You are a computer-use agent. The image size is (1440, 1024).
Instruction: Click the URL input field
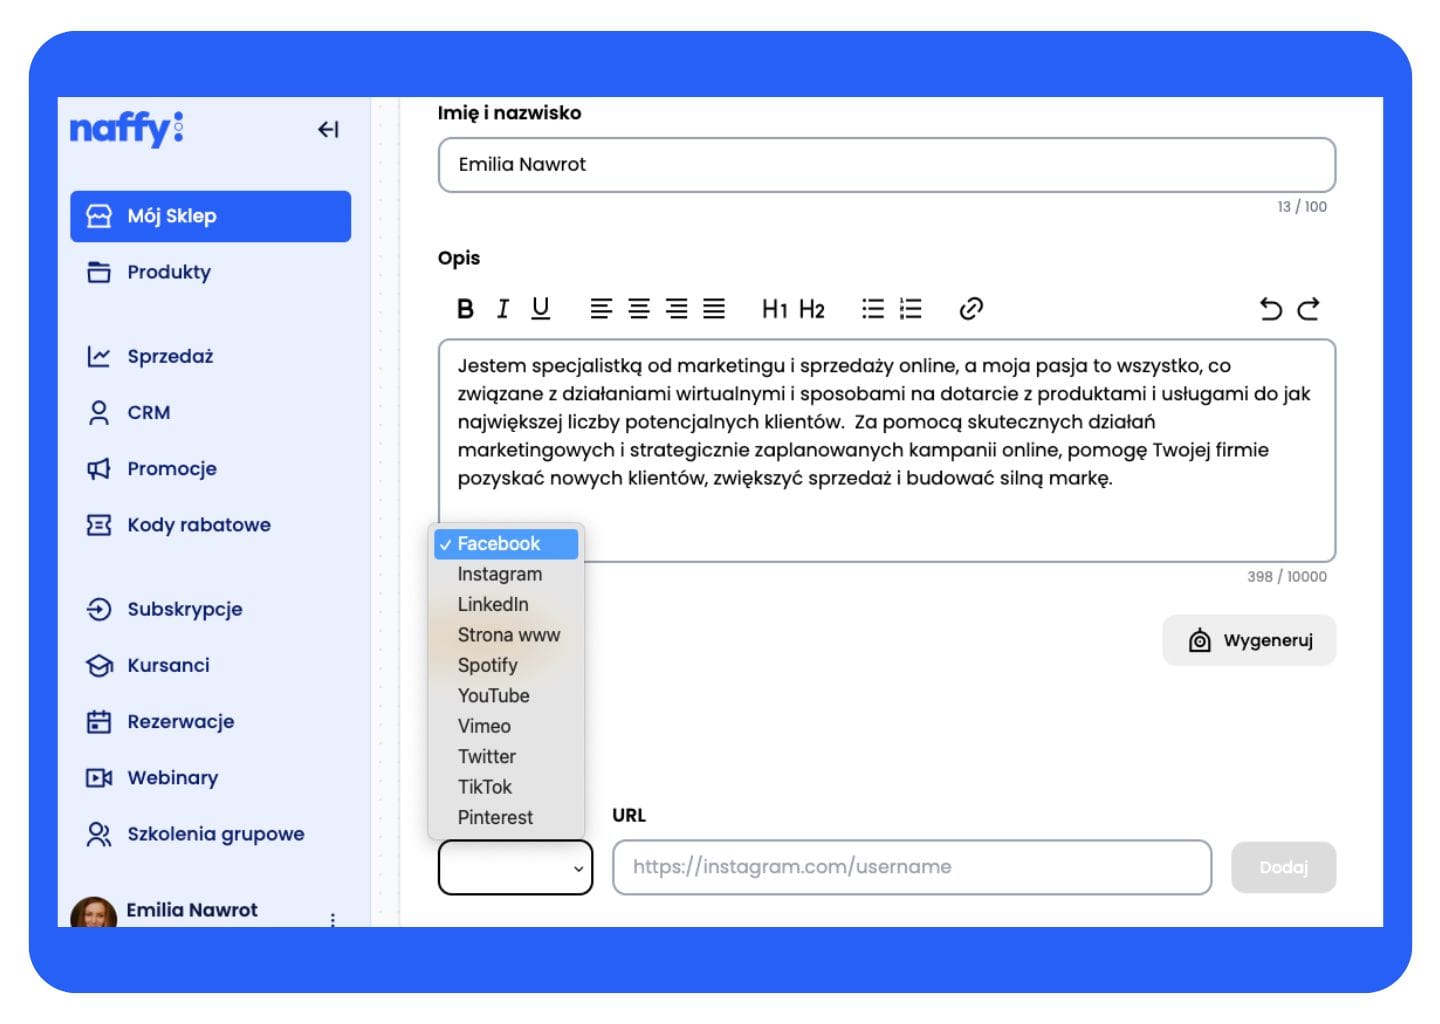[912, 867]
